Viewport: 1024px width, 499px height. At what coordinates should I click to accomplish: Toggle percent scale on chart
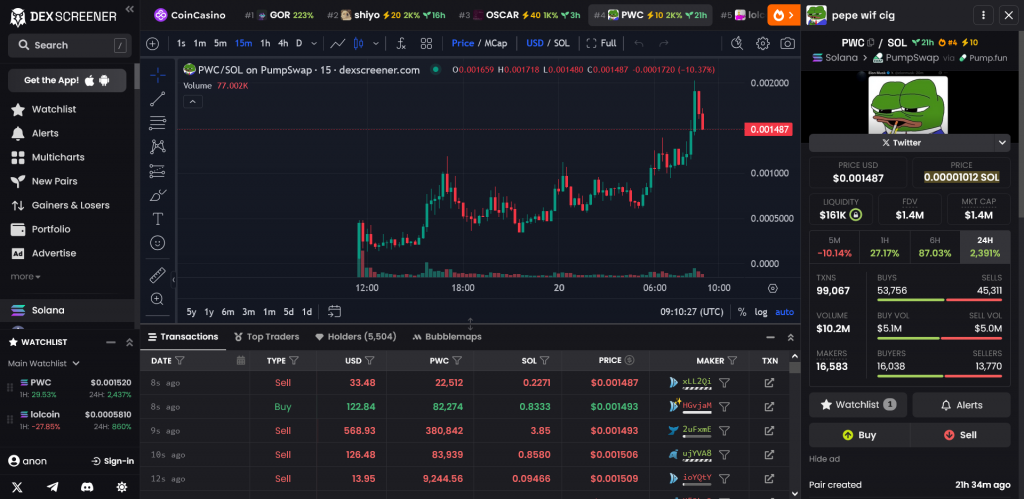[742, 312]
